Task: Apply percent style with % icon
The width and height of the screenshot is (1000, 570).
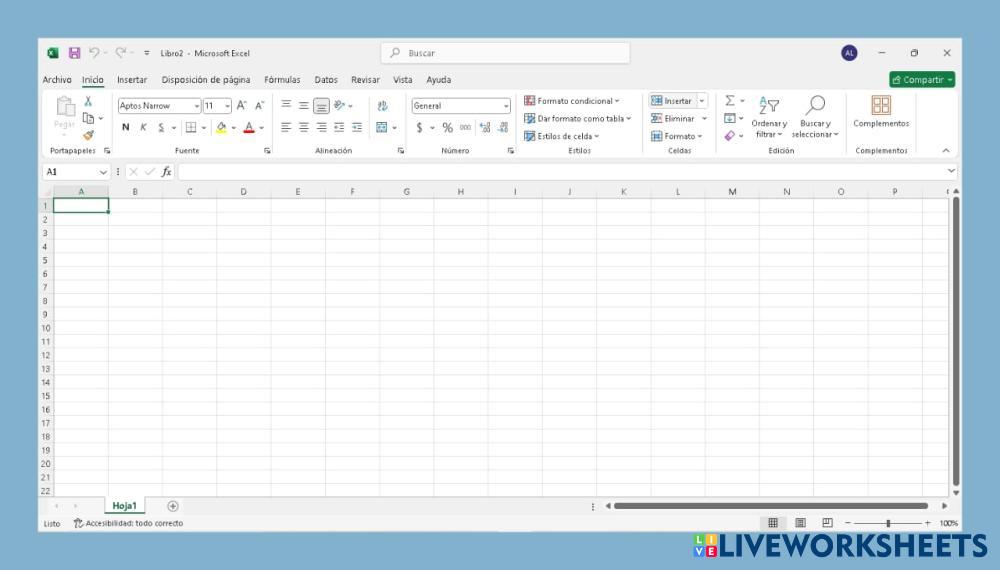Action: (447, 127)
